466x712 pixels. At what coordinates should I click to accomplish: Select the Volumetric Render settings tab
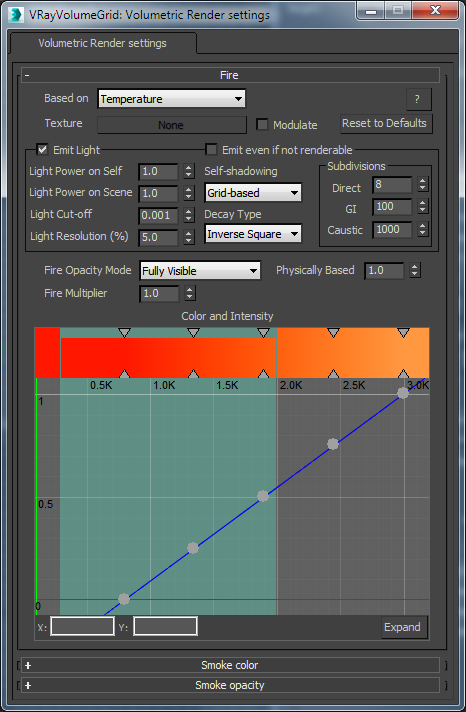click(x=103, y=43)
